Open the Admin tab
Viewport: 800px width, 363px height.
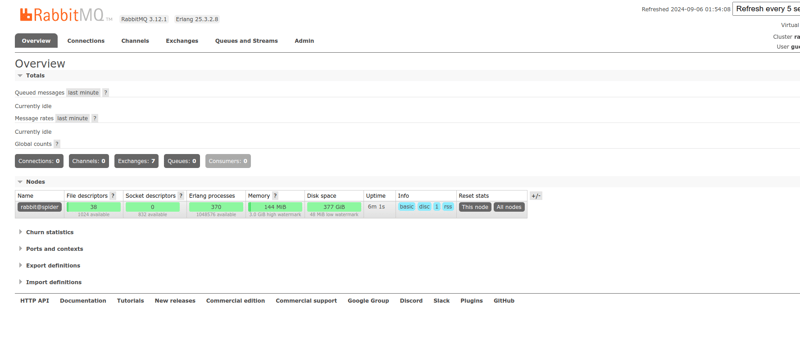pos(305,41)
